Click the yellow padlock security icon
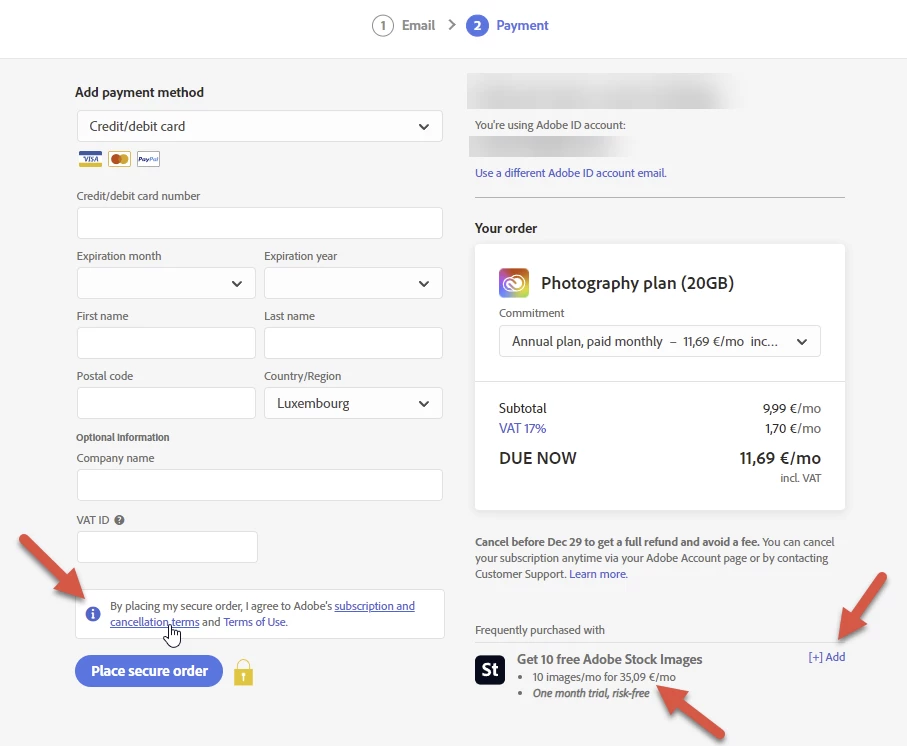The height and width of the screenshot is (746, 907). point(244,673)
